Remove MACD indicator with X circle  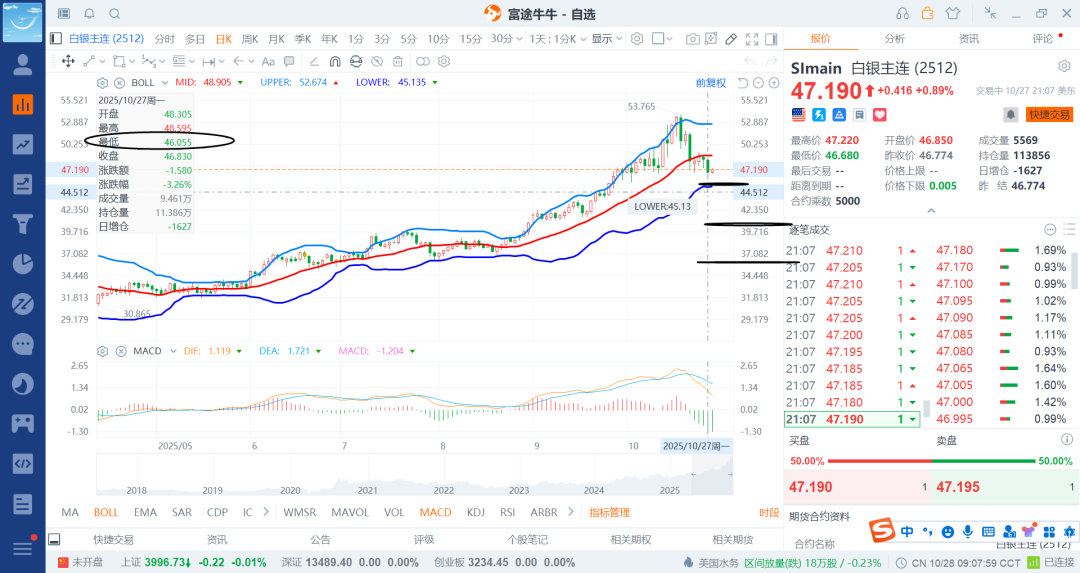[121, 351]
